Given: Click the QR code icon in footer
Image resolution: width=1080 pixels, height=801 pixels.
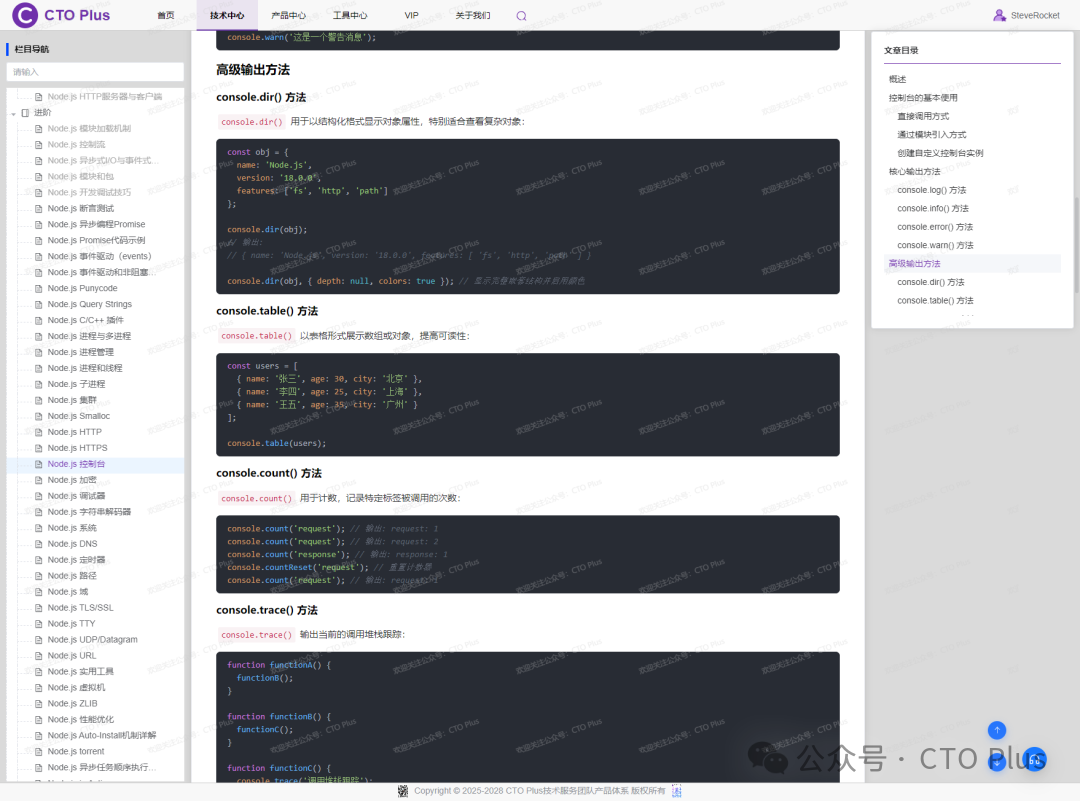Looking at the screenshot, I should (x=403, y=791).
